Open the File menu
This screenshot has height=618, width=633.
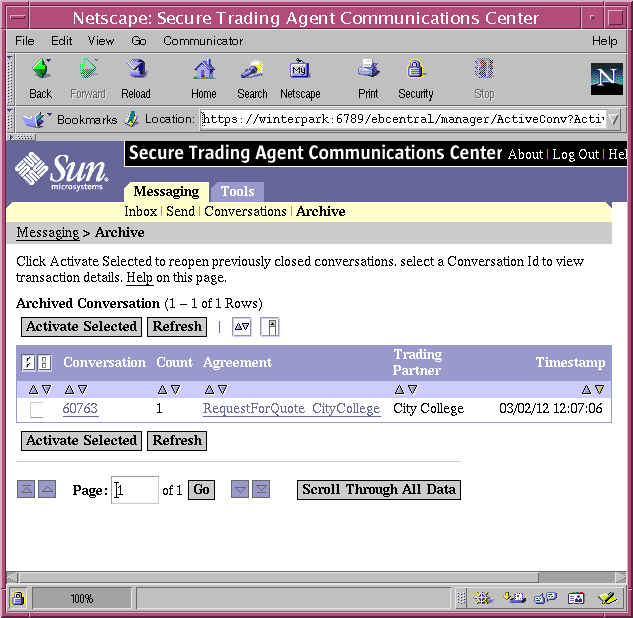(x=25, y=41)
